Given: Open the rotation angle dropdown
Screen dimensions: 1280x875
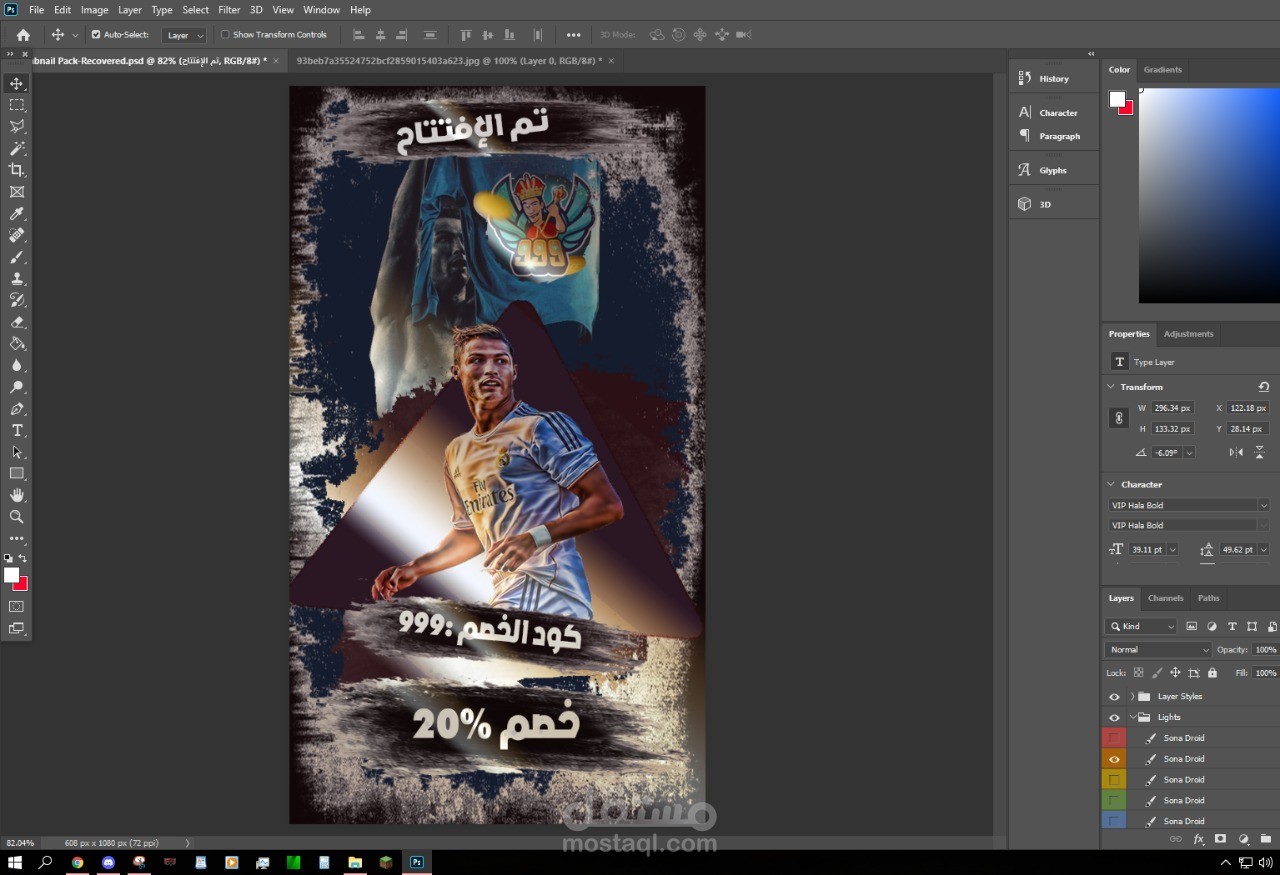Looking at the screenshot, I should click(x=1189, y=452).
